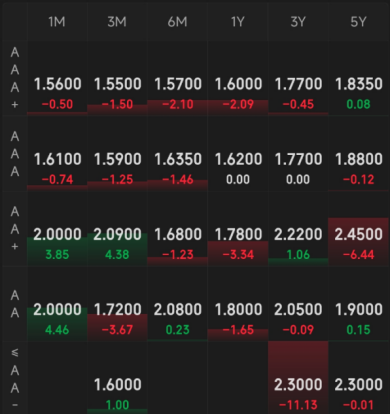Select AA+ 5Y cell showing 2.4500

358,229
